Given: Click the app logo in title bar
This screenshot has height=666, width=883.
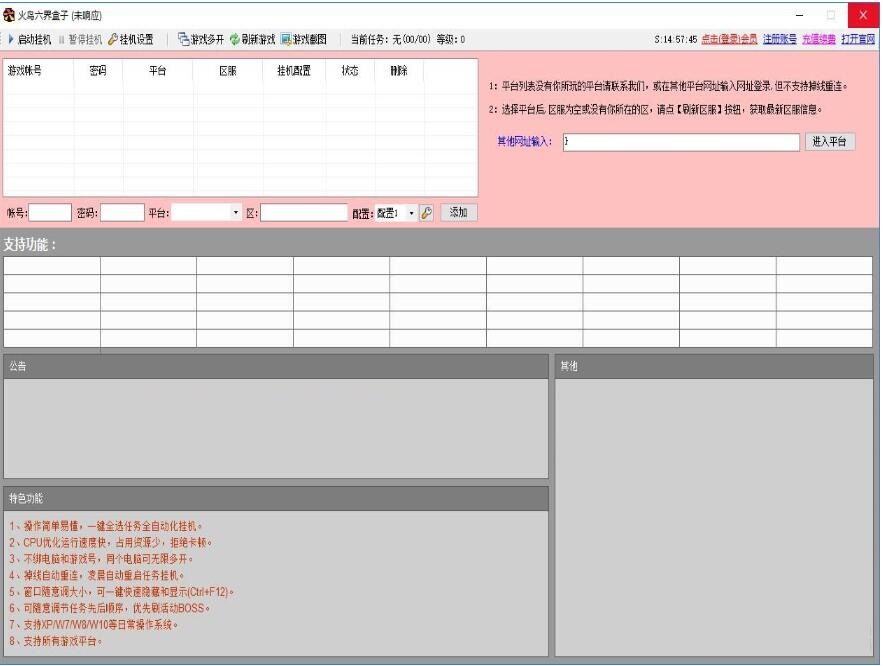Looking at the screenshot, I should tap(8, 15).
